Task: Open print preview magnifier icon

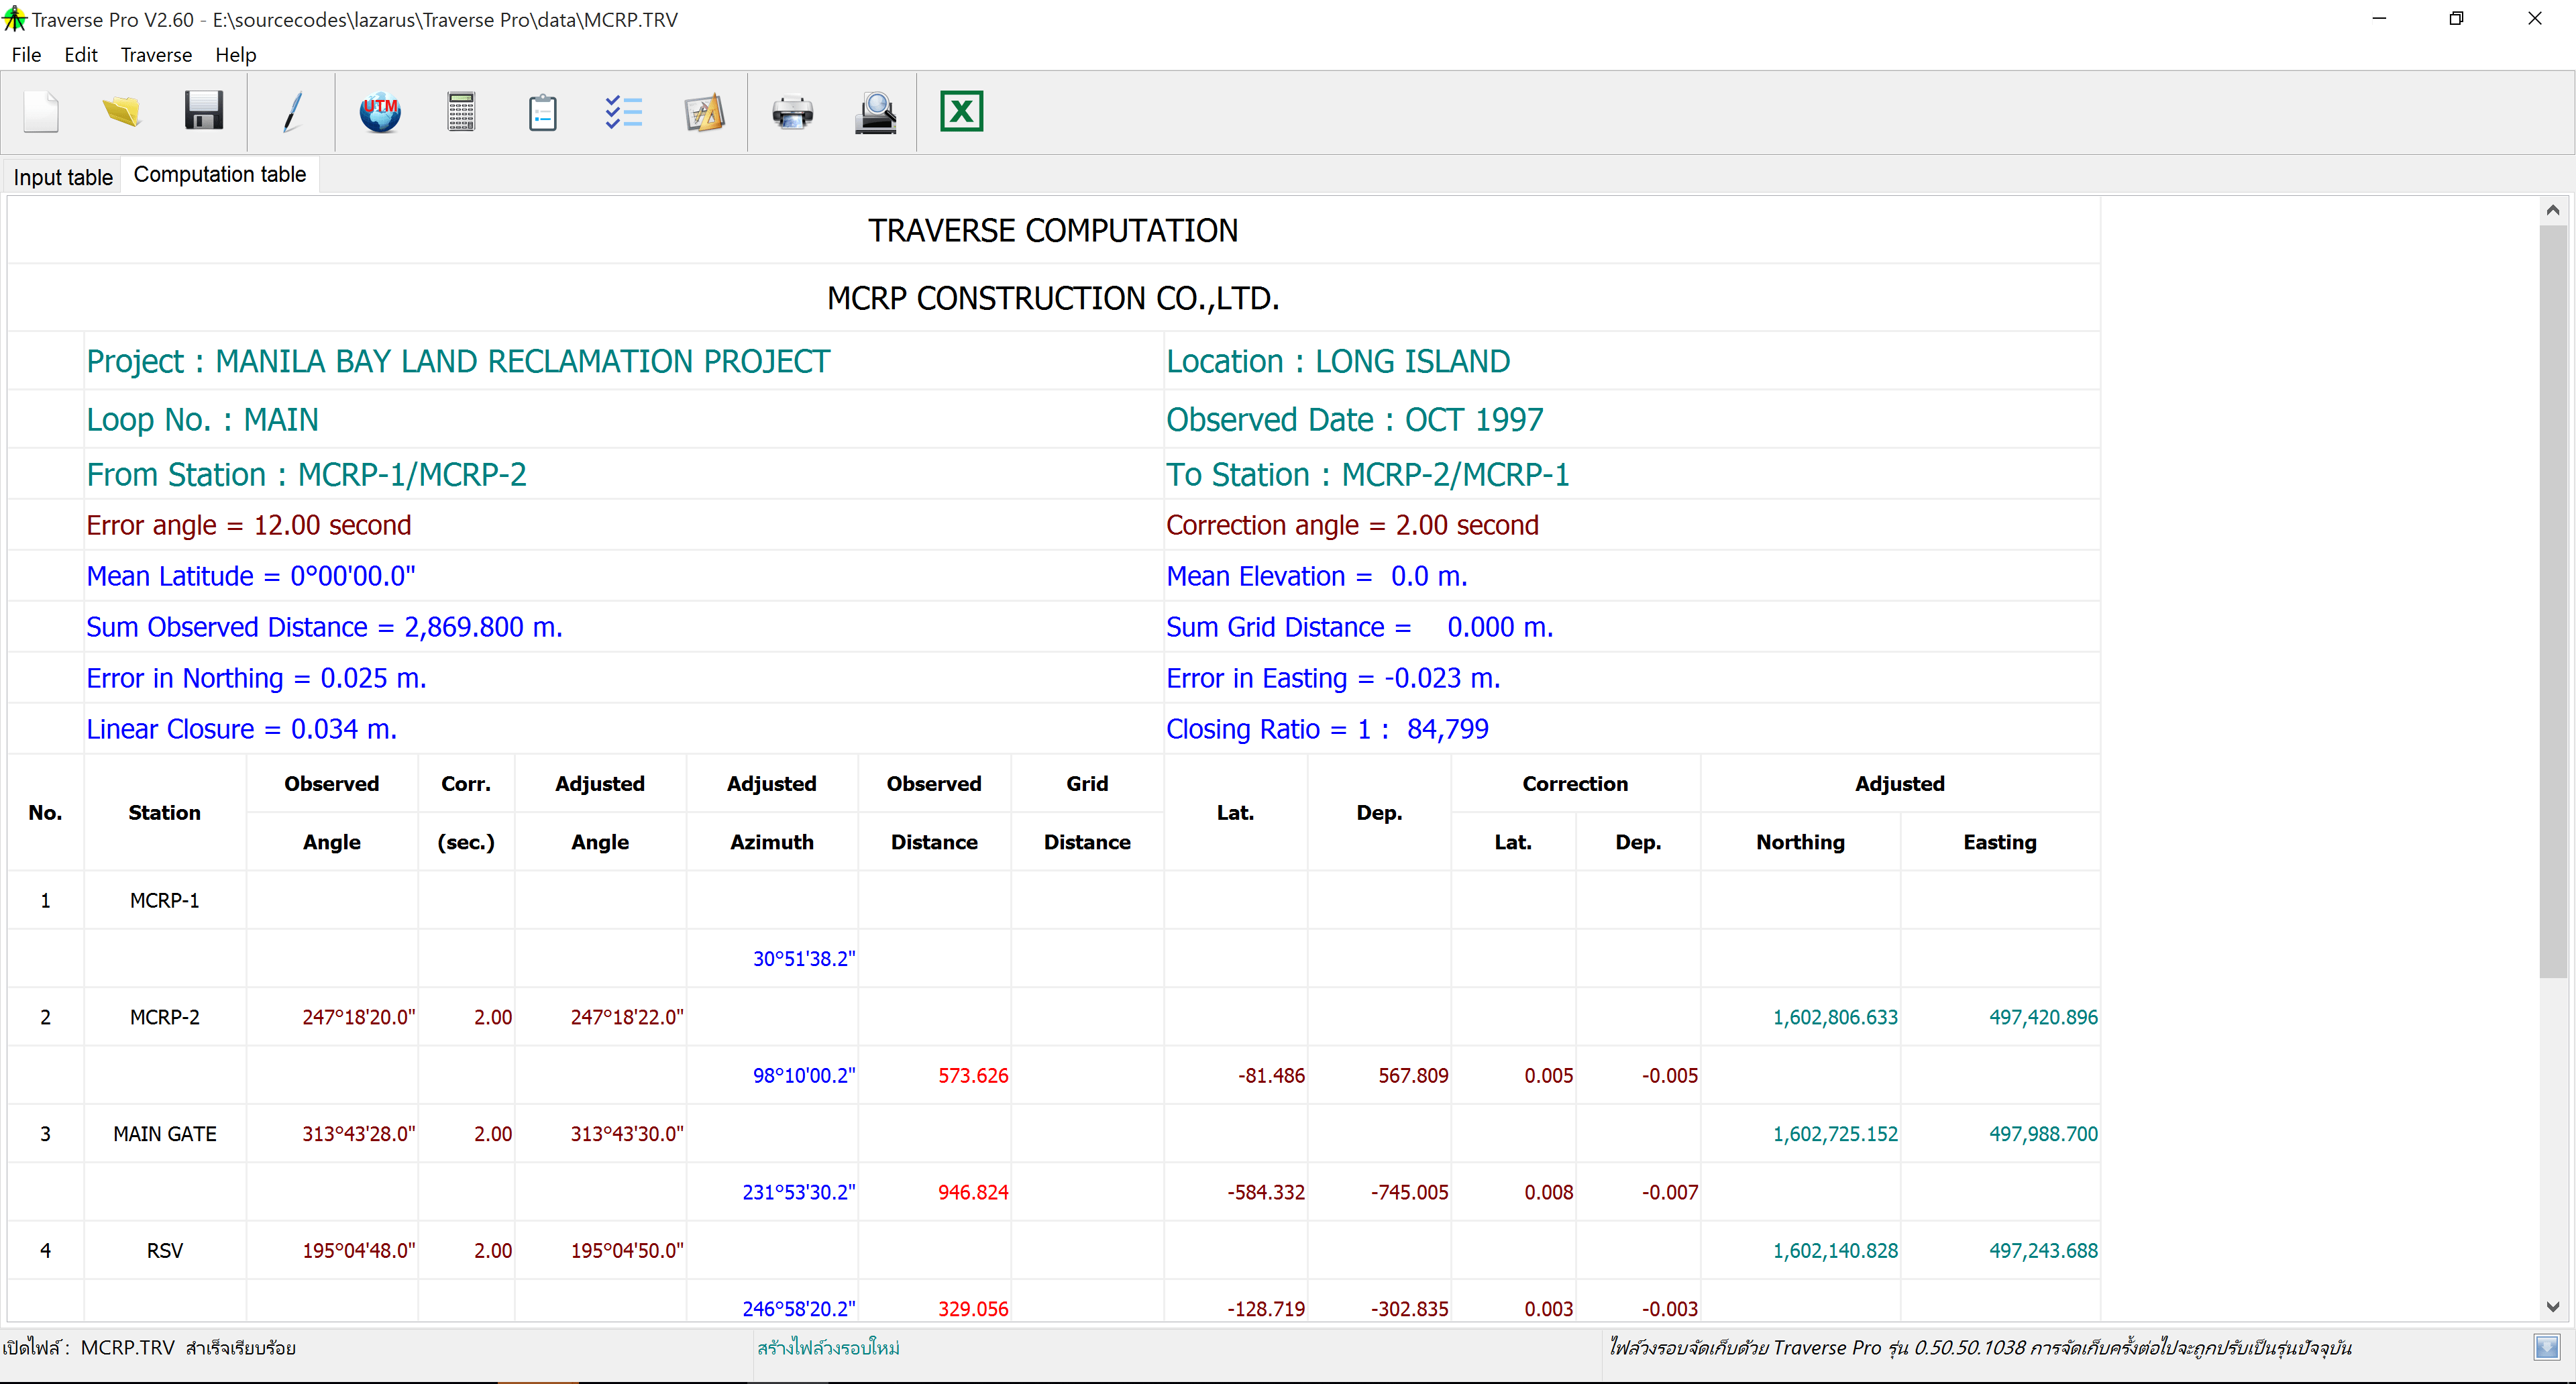Action: tap(875, 112)
